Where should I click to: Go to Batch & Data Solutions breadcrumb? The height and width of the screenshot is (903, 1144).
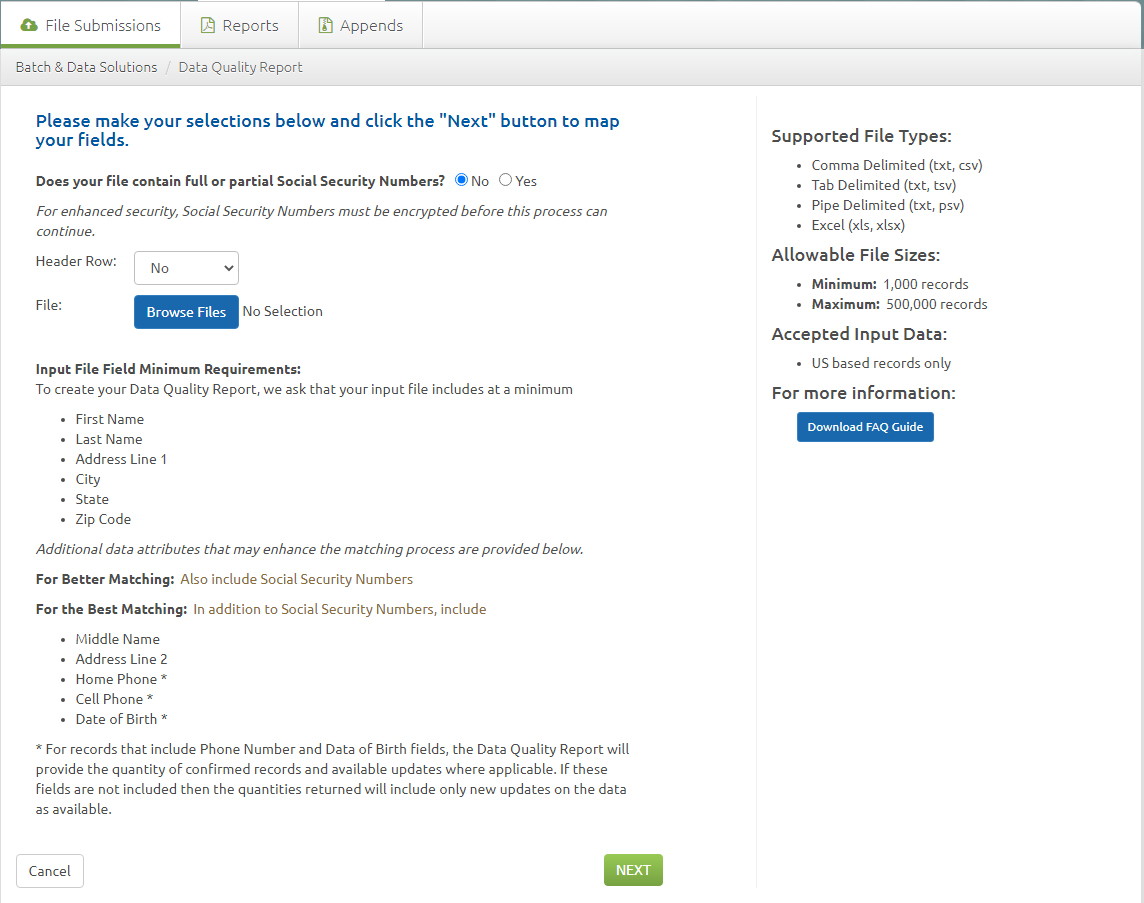pos(86,67)
